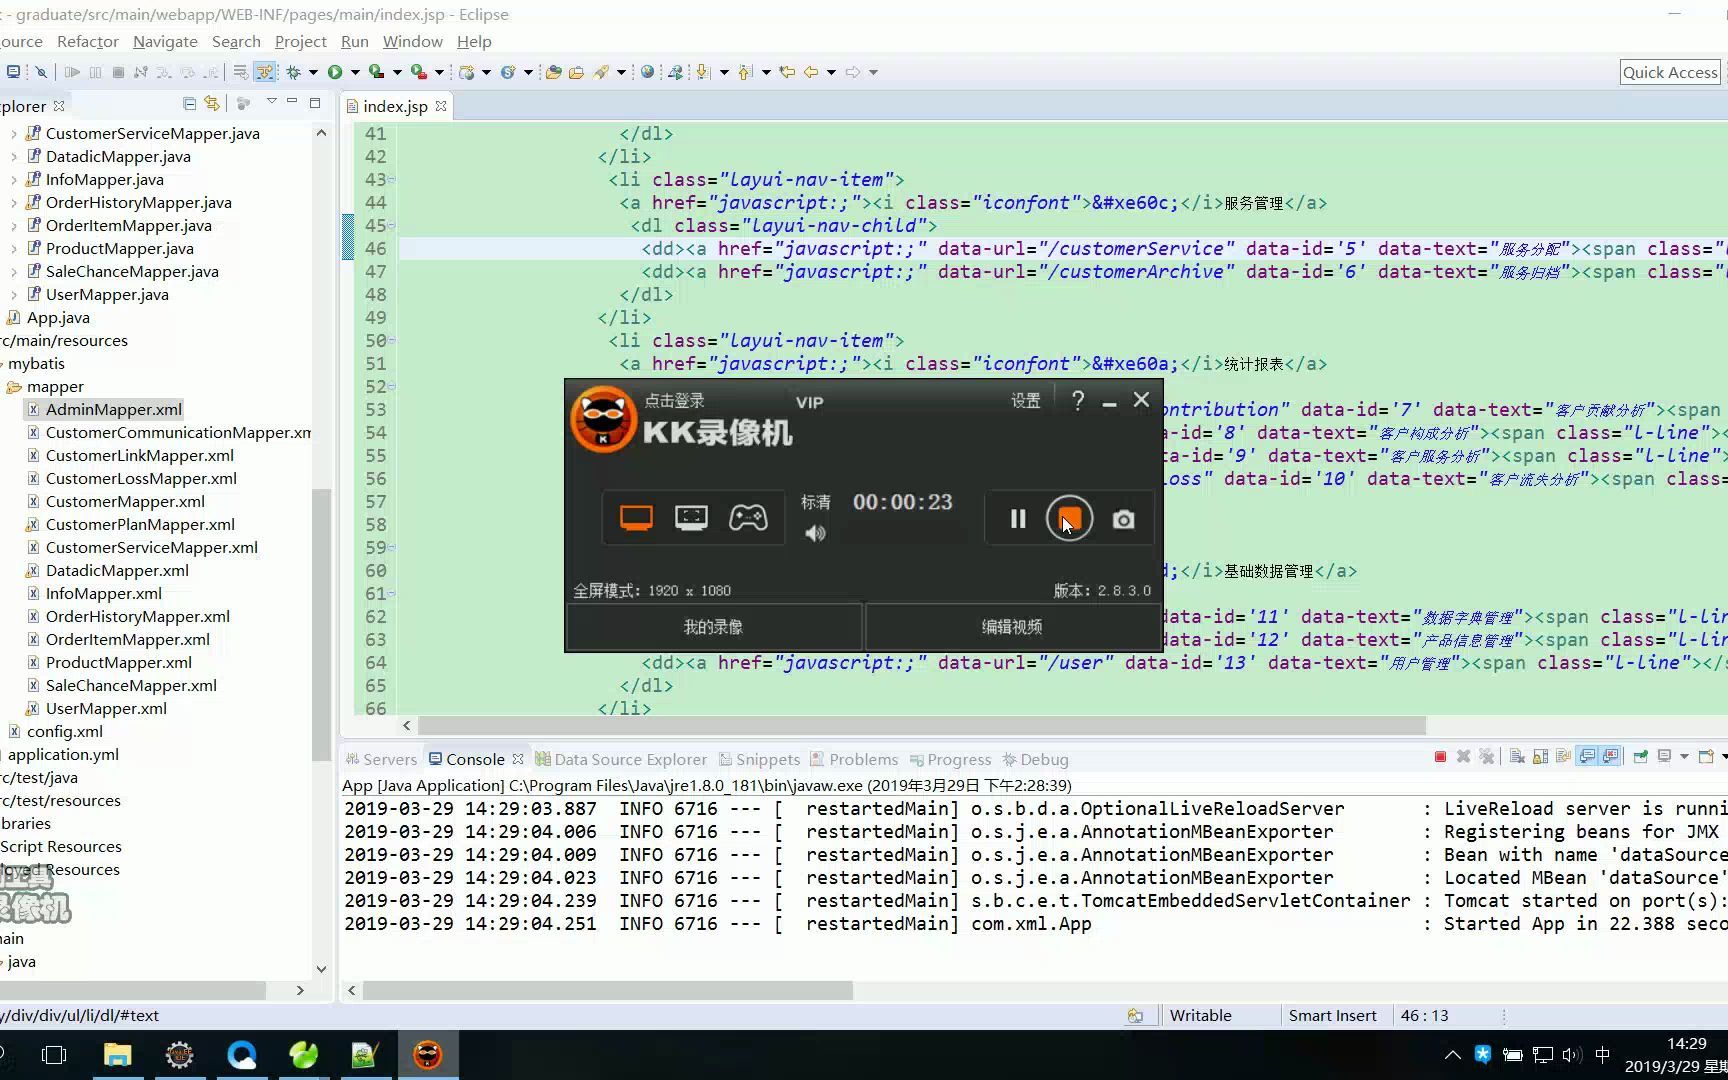1728x1080 pixels.
Task: Click the Search flashlight icon in toolbar
Action: click(x=601, y=72)
